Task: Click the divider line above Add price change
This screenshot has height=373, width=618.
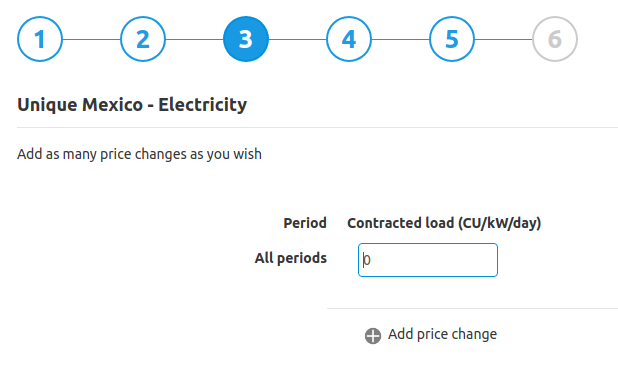Action: (473, 308)
